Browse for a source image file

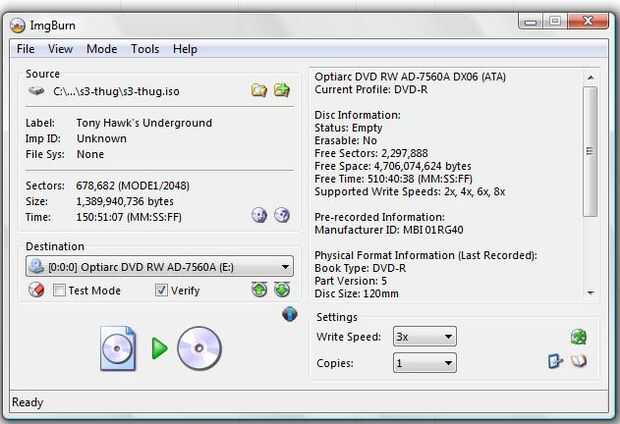coord(259,91)
